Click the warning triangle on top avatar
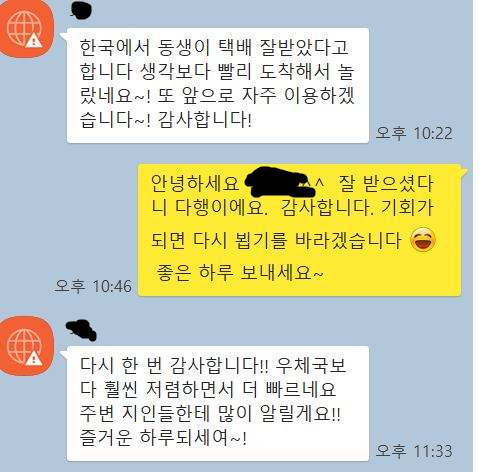 pyautogui.click(x=34, y=41)
